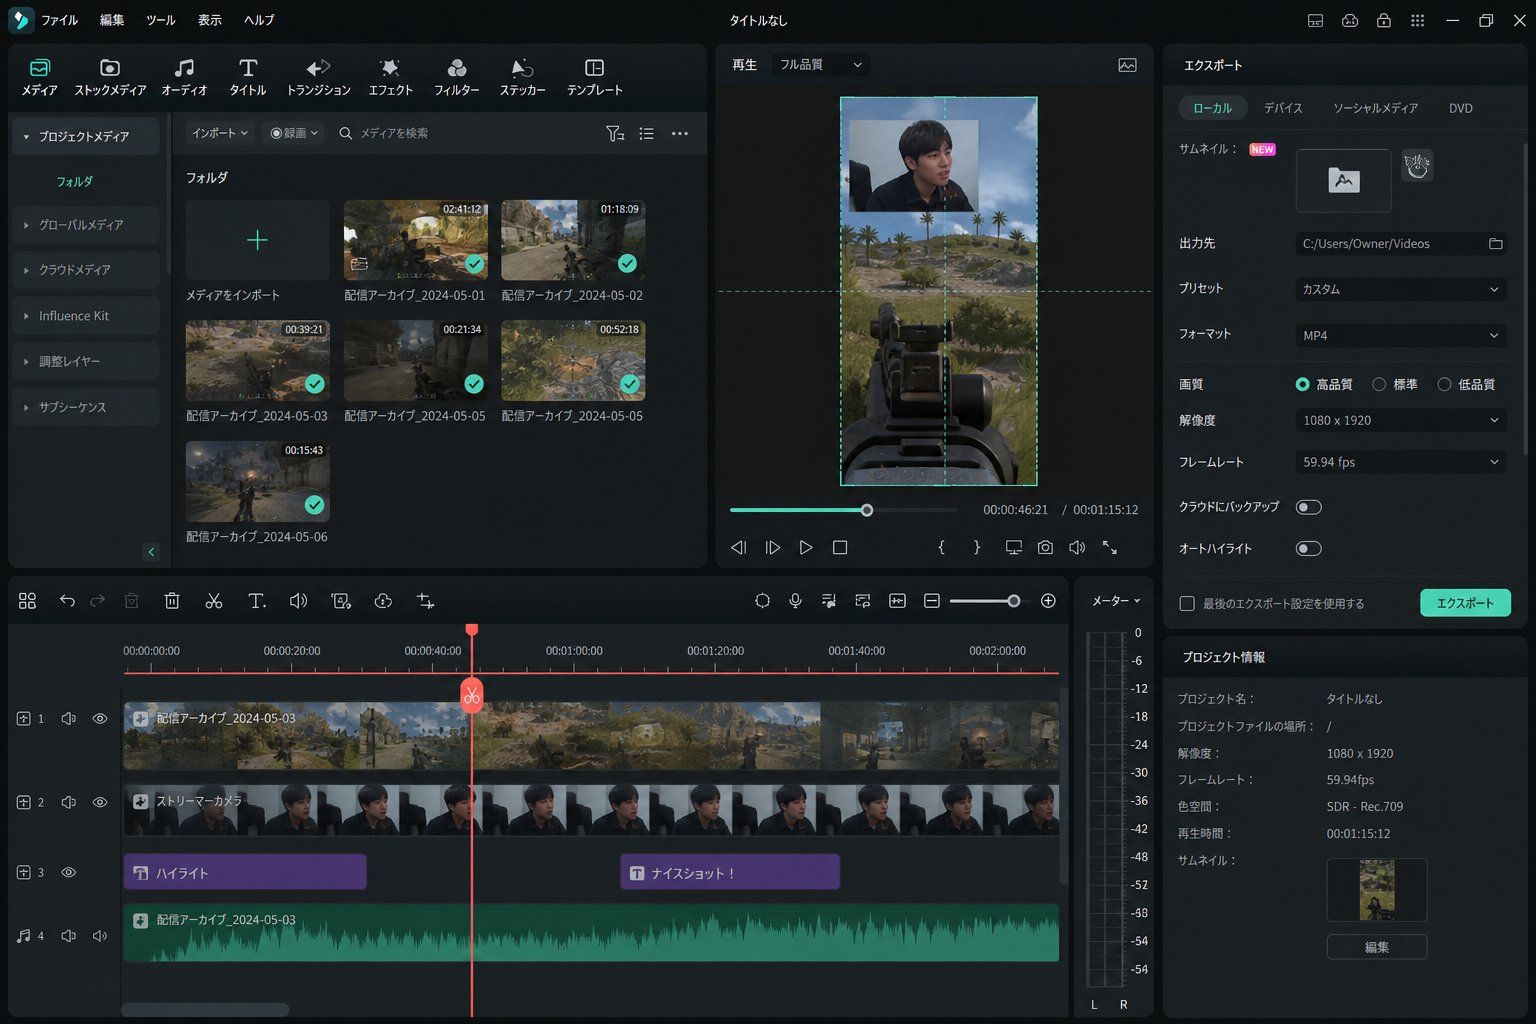Switch to Device (デバイス) export tab

(1283, 108)
